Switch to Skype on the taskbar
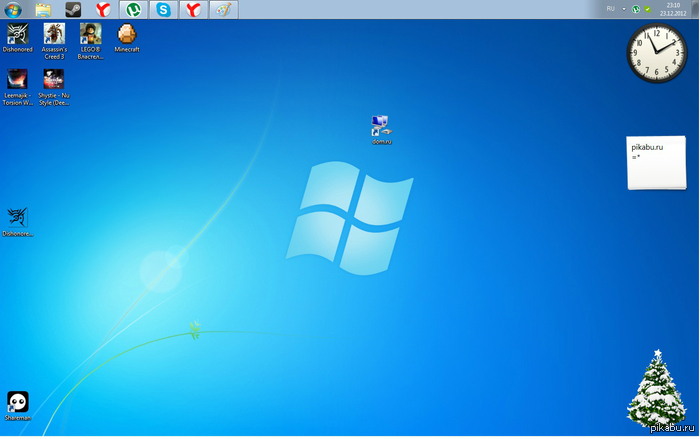Screen dimensions: 700x439 pos(162,9)
